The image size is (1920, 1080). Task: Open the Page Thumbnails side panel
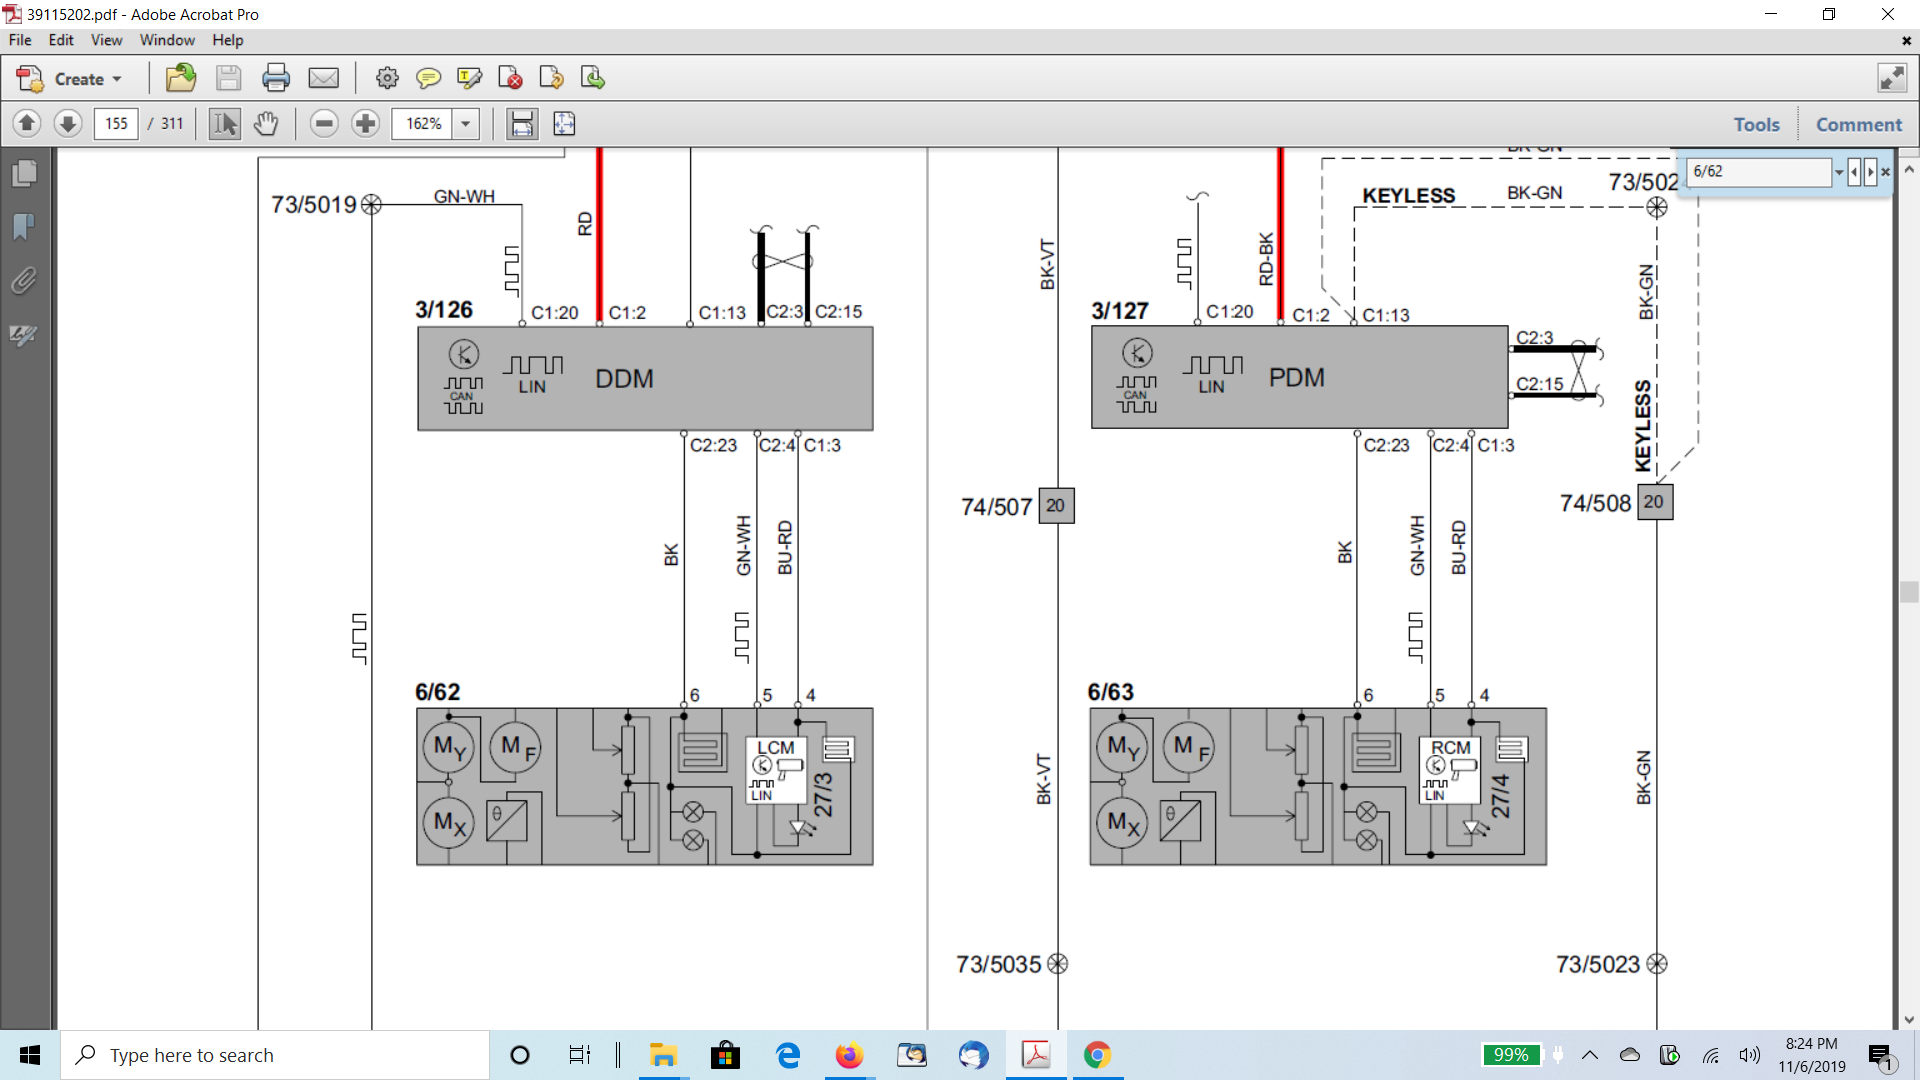coord(24,173)
